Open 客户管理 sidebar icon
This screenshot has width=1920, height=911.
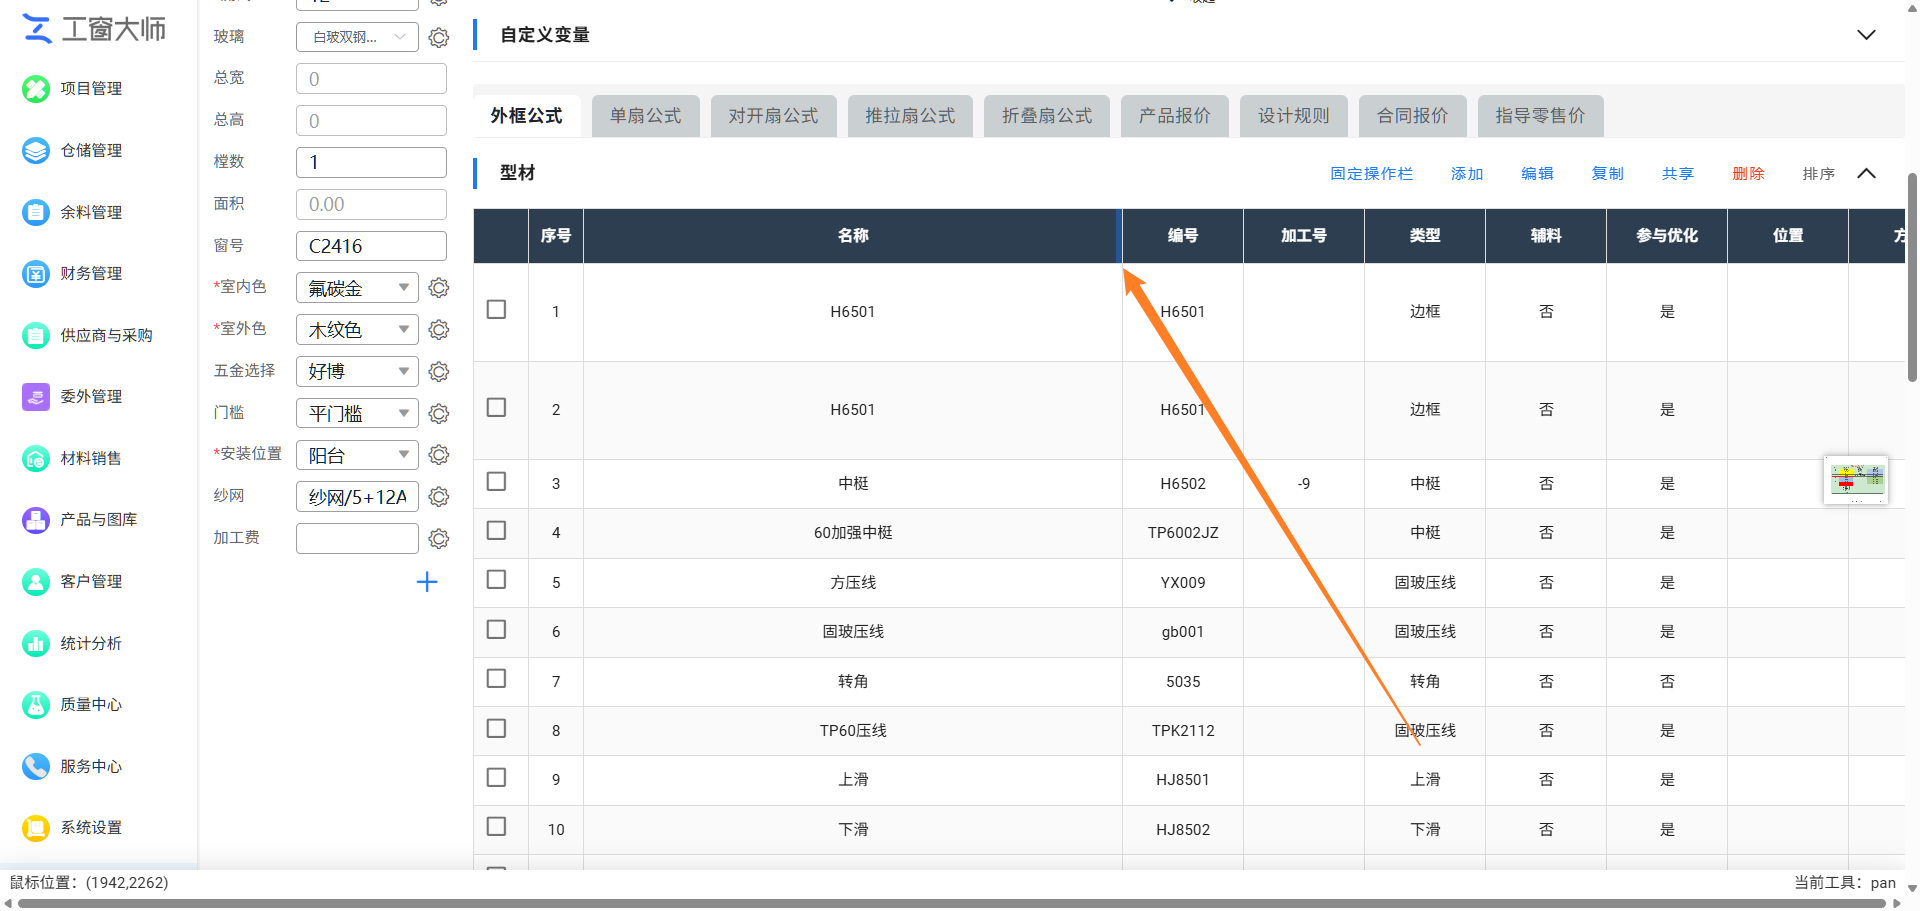pos(36,582)
